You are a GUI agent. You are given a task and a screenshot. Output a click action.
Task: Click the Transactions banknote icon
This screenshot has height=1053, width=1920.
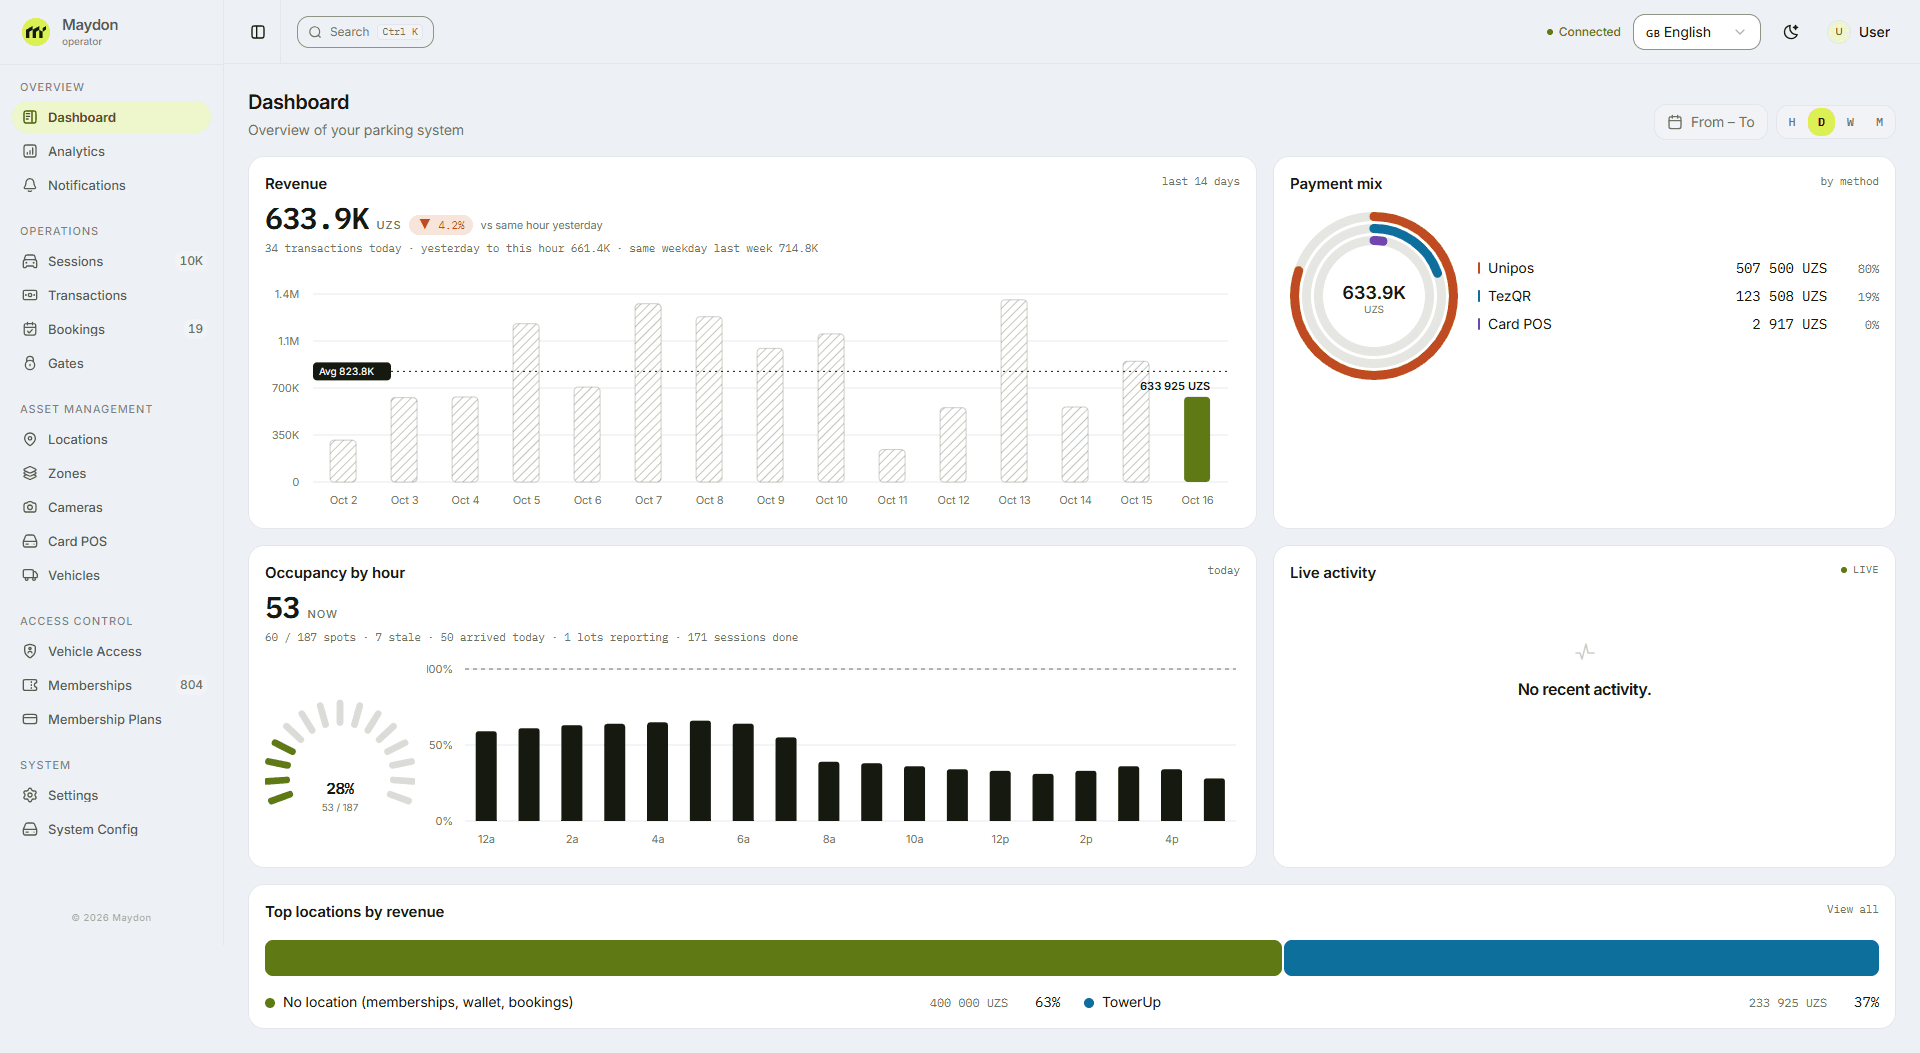click(30, 295)
